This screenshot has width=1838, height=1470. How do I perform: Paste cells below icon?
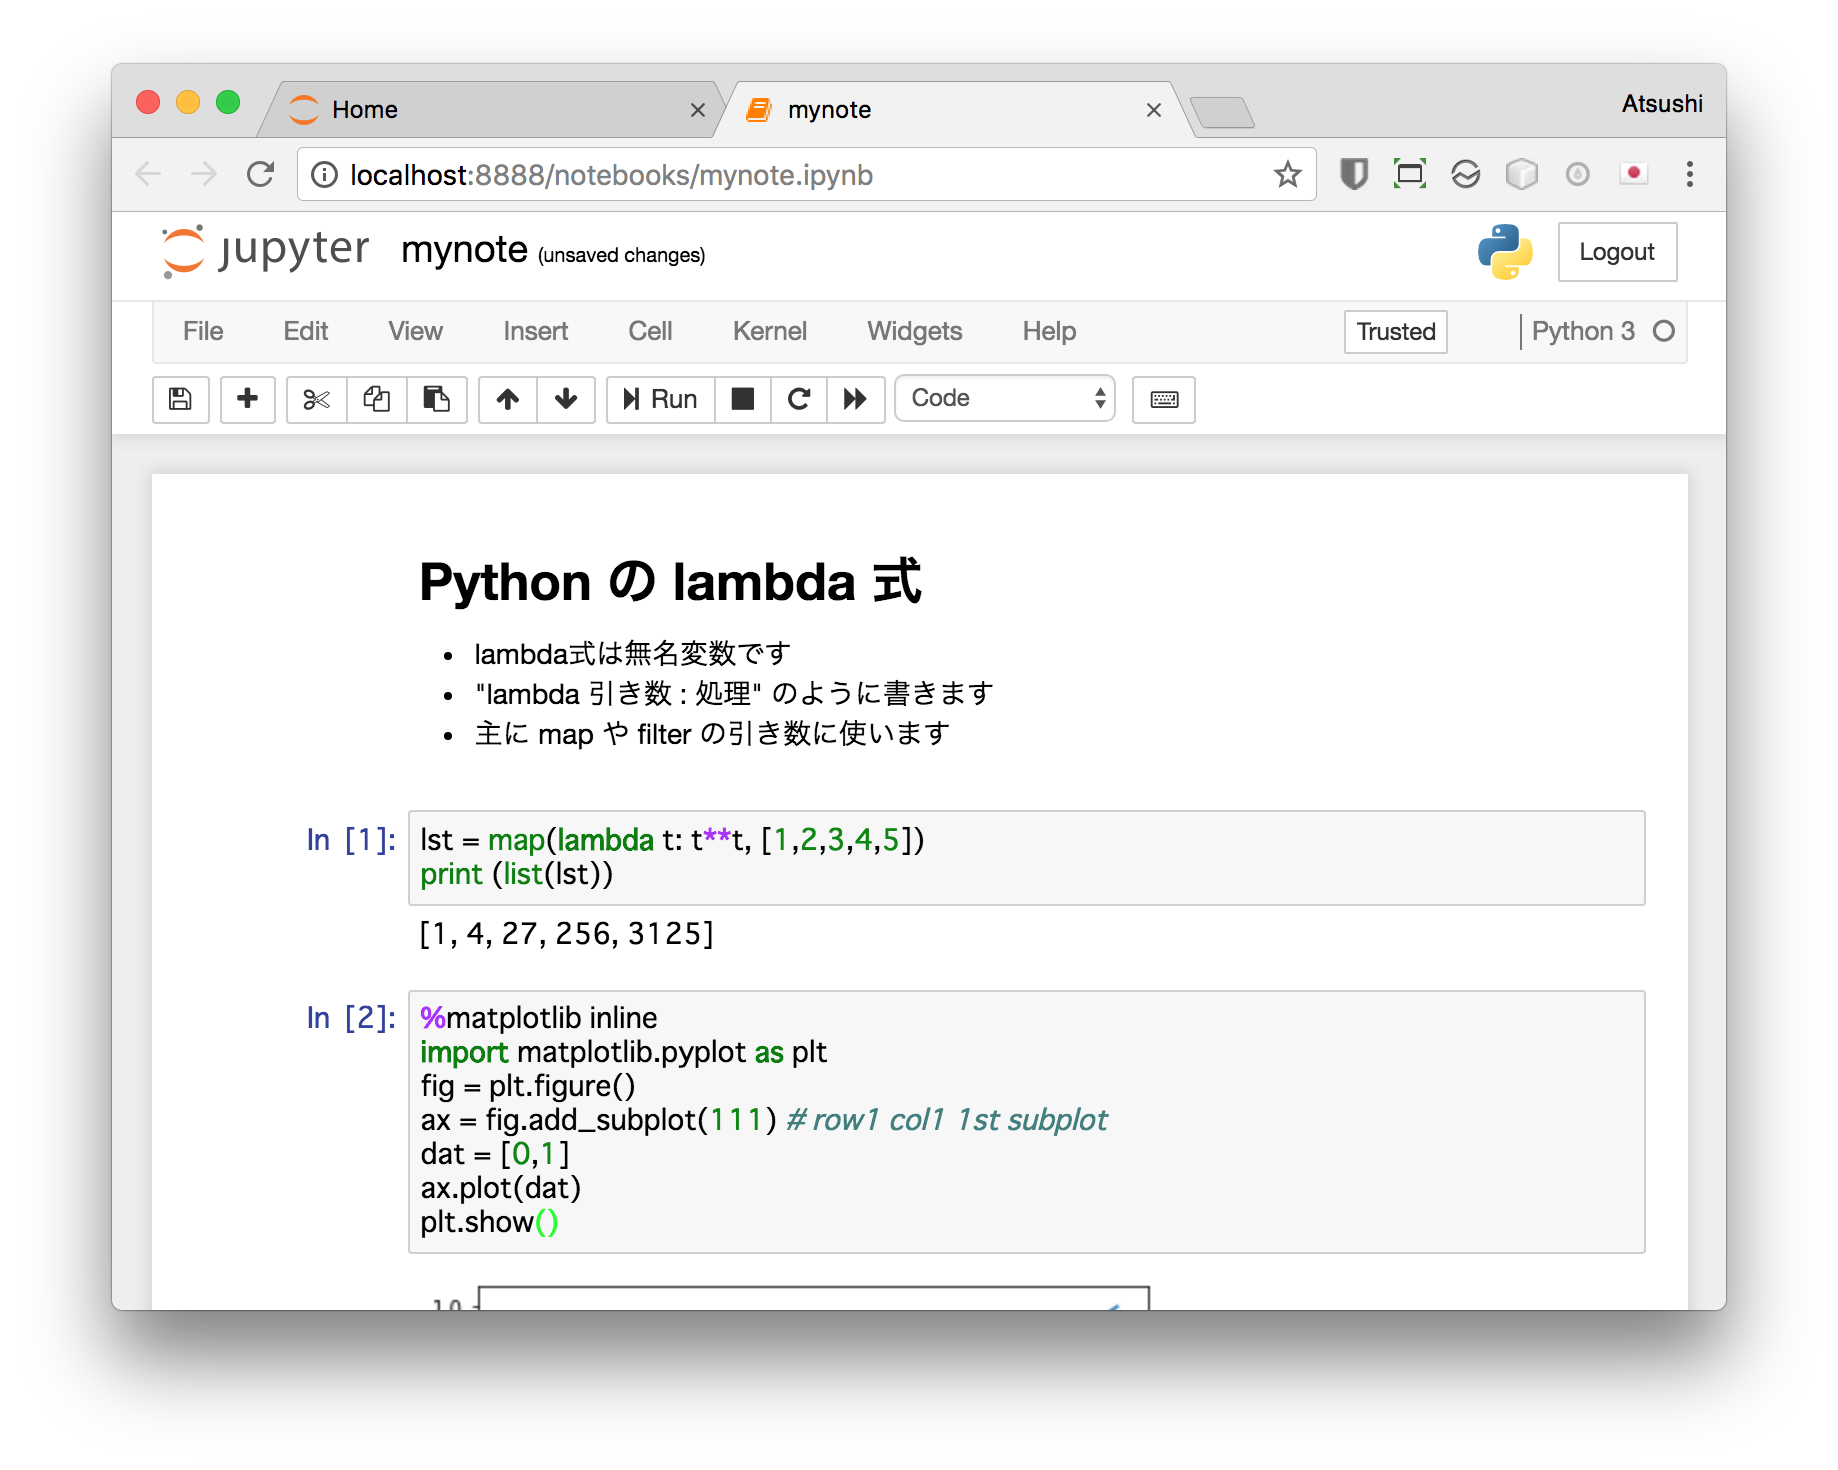[x=436, y=399]
